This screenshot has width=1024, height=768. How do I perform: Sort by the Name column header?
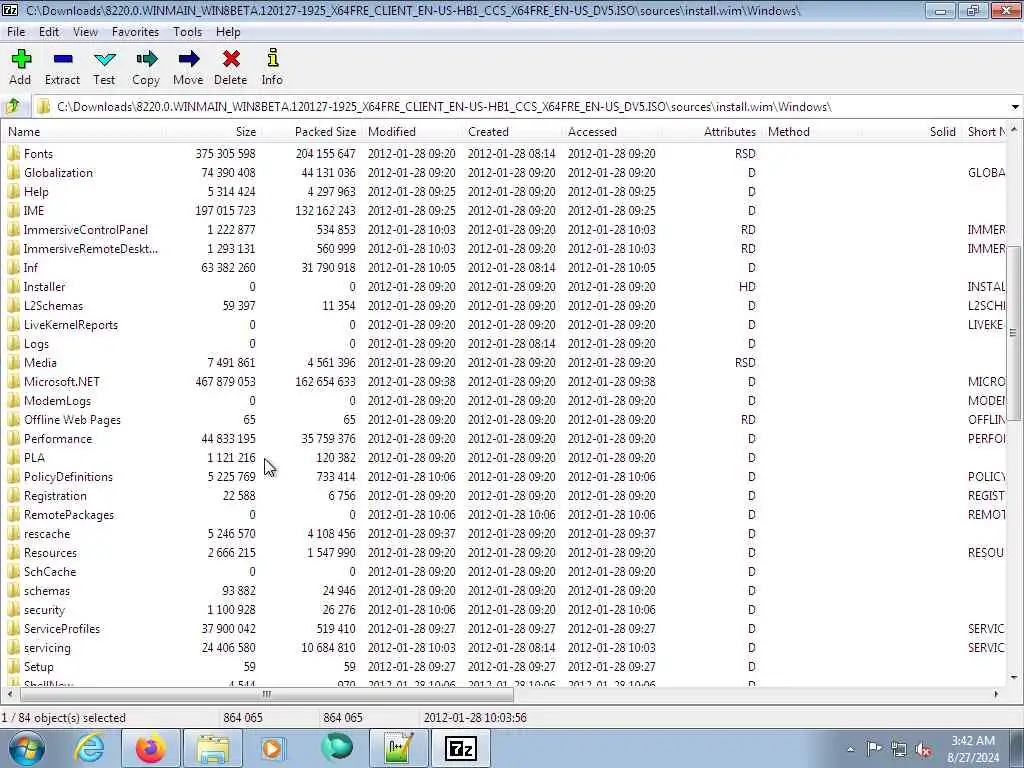pyautogui.click(x=83, y=131)
